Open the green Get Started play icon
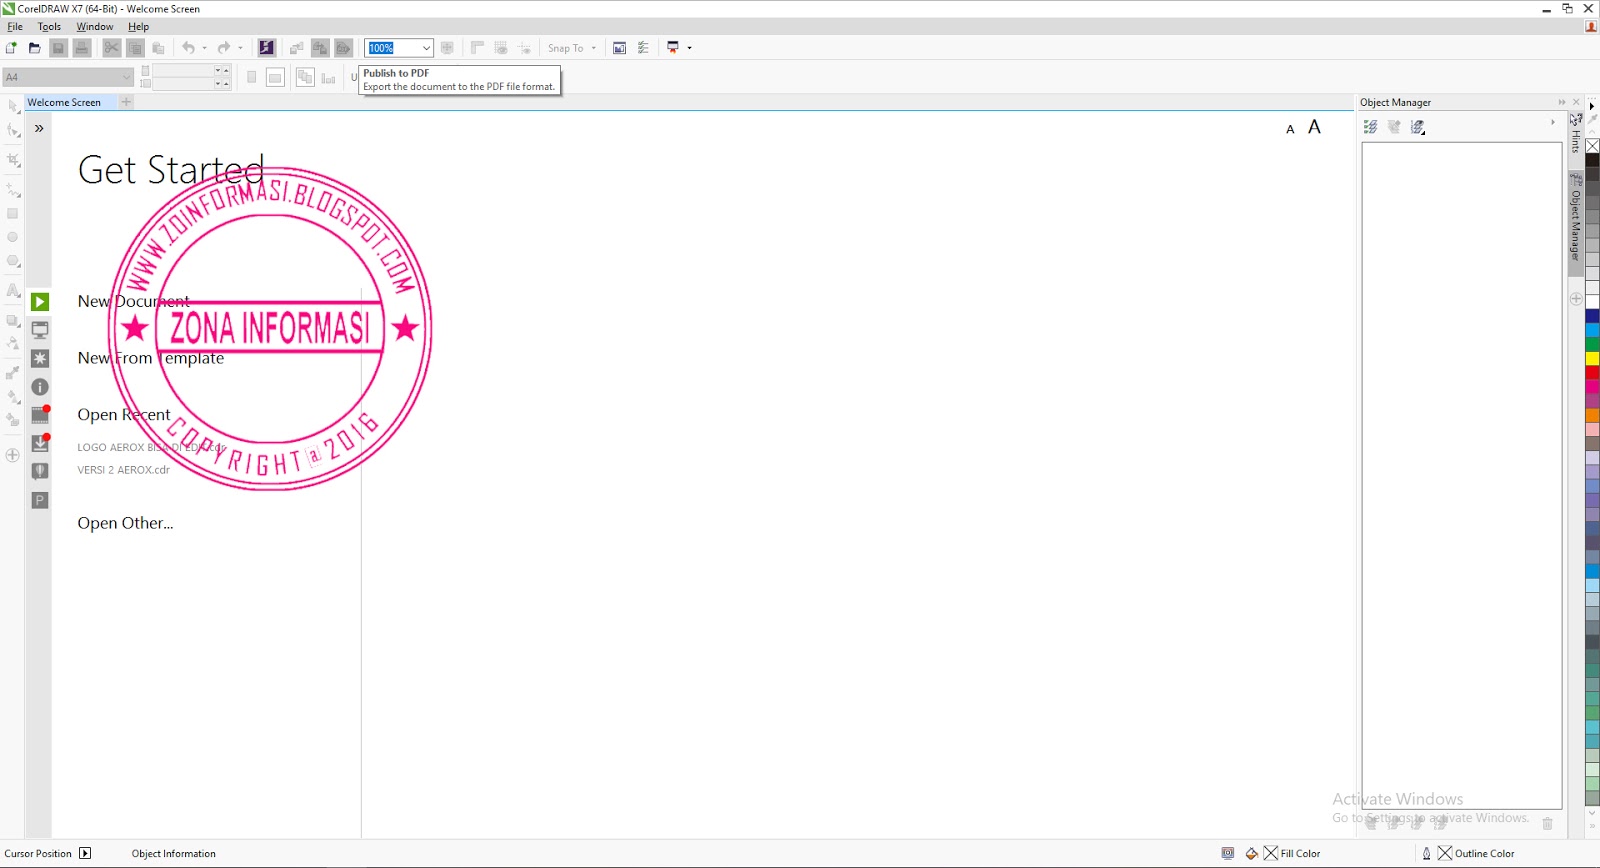 click(40, 302)
